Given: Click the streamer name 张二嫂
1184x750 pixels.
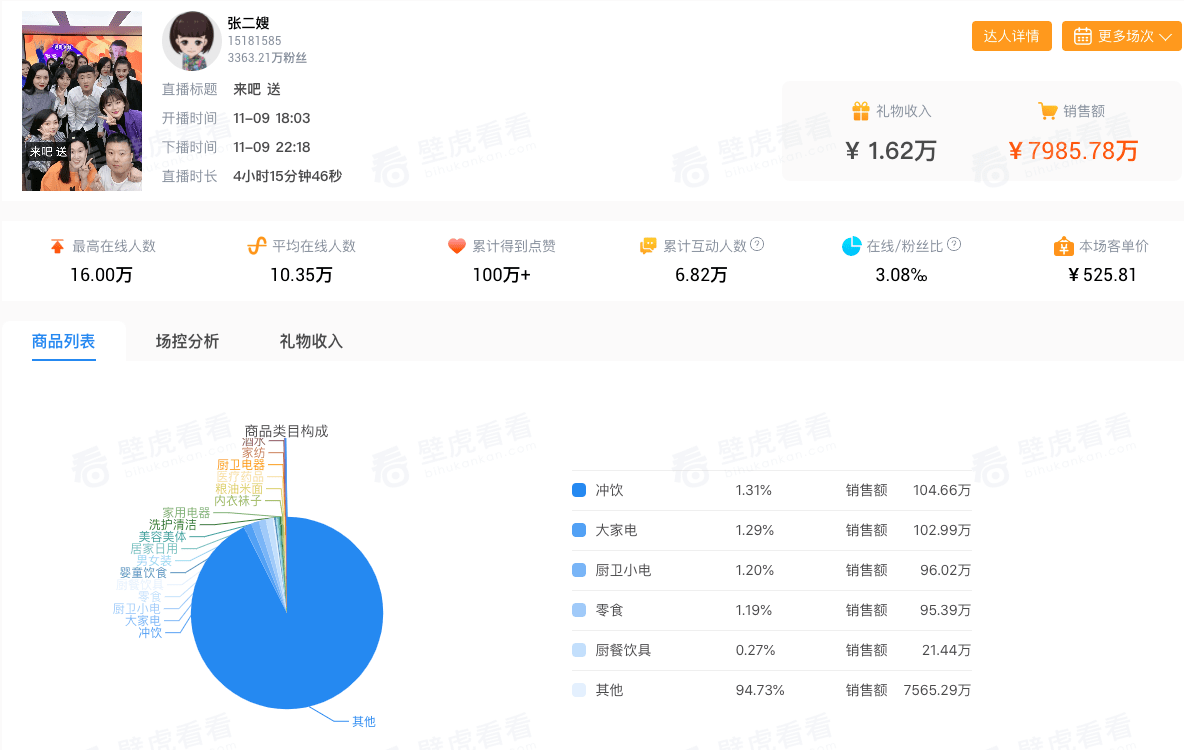Looking at the screenshot, I should click(x=248, y=23).
